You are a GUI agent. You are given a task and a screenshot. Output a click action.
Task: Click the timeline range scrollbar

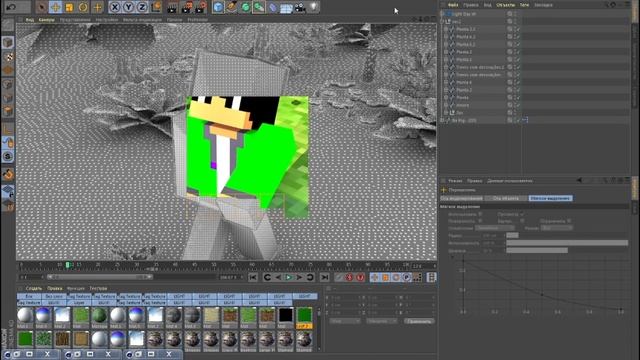coord(100,277)
